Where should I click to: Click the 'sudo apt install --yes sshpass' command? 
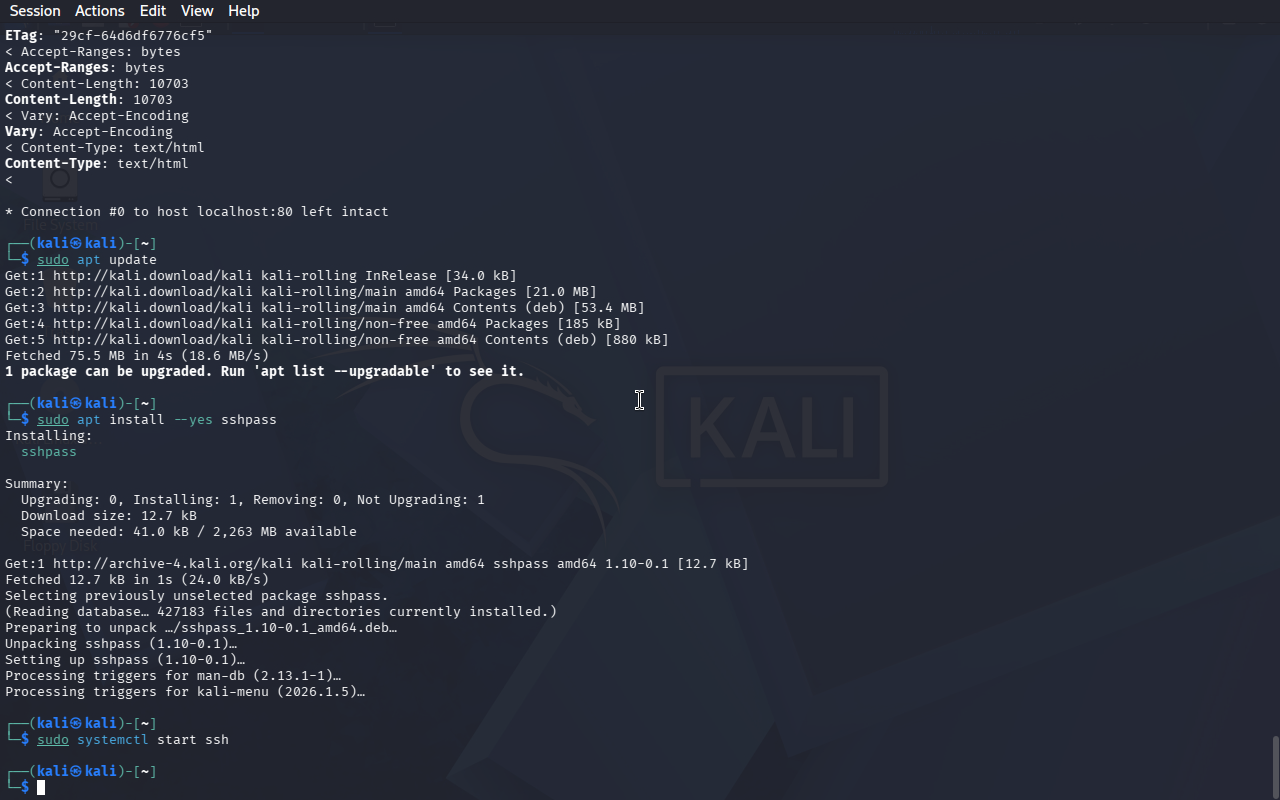(x=157, y=419)
